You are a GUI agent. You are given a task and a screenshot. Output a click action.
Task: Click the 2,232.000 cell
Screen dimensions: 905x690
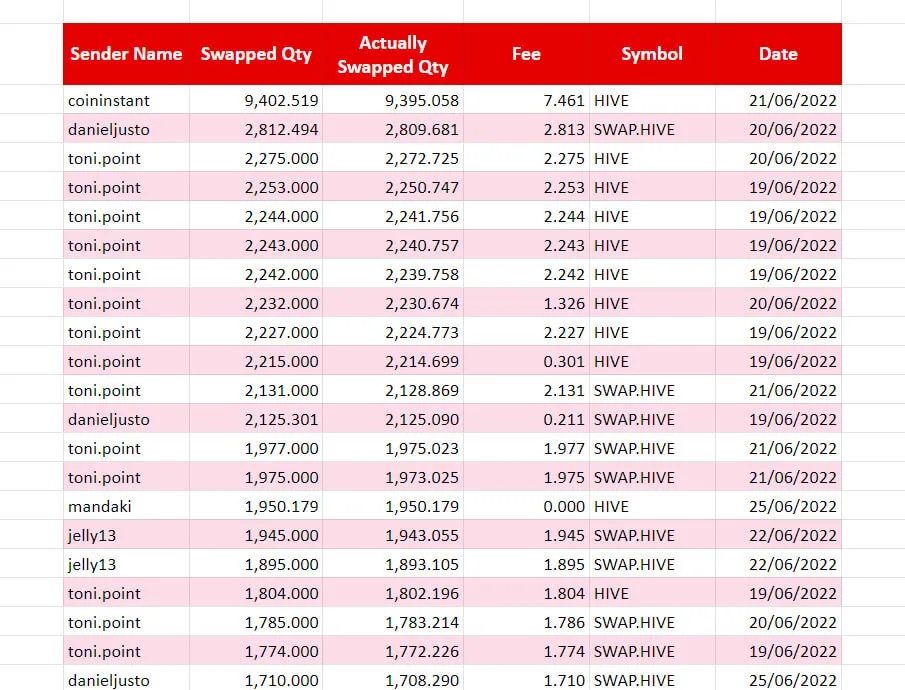[x=256, y=303]
